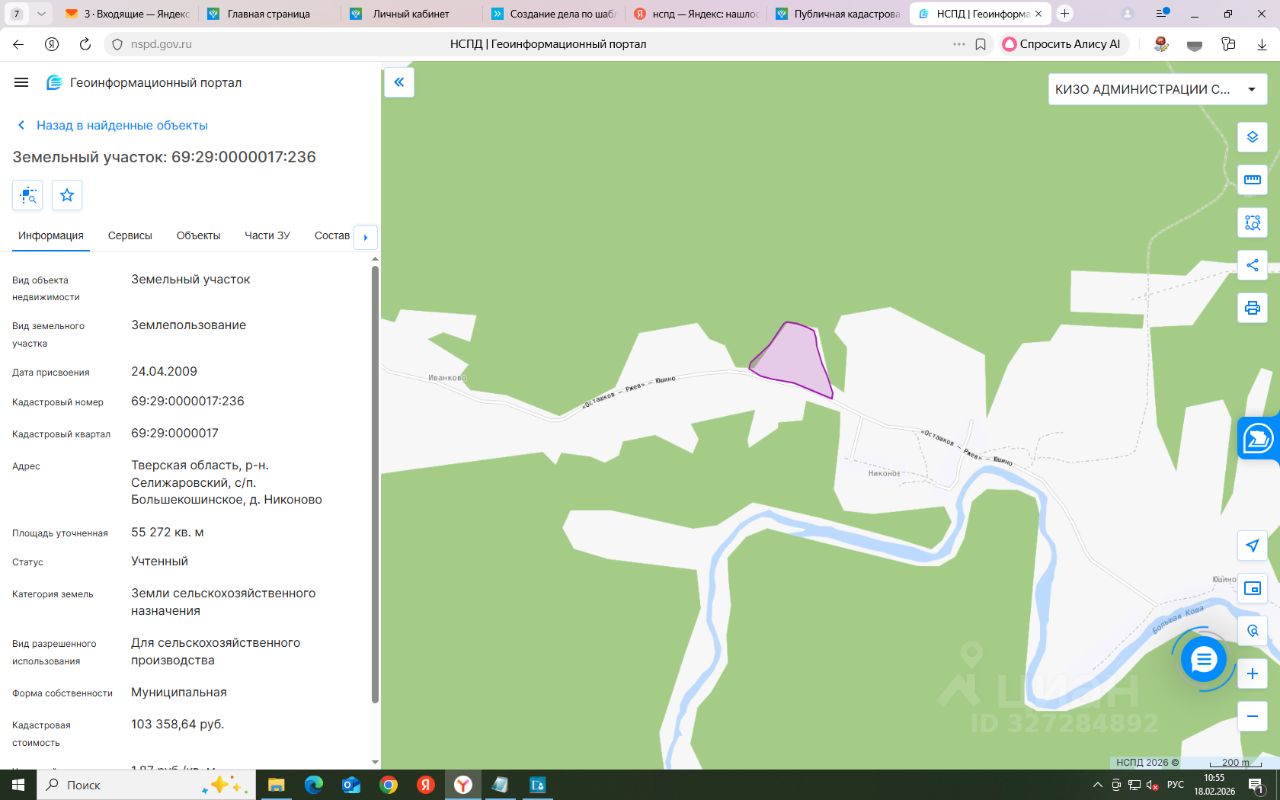Click the map identify search tool
The image size is (1280, 800).
tap(1252, 631)
